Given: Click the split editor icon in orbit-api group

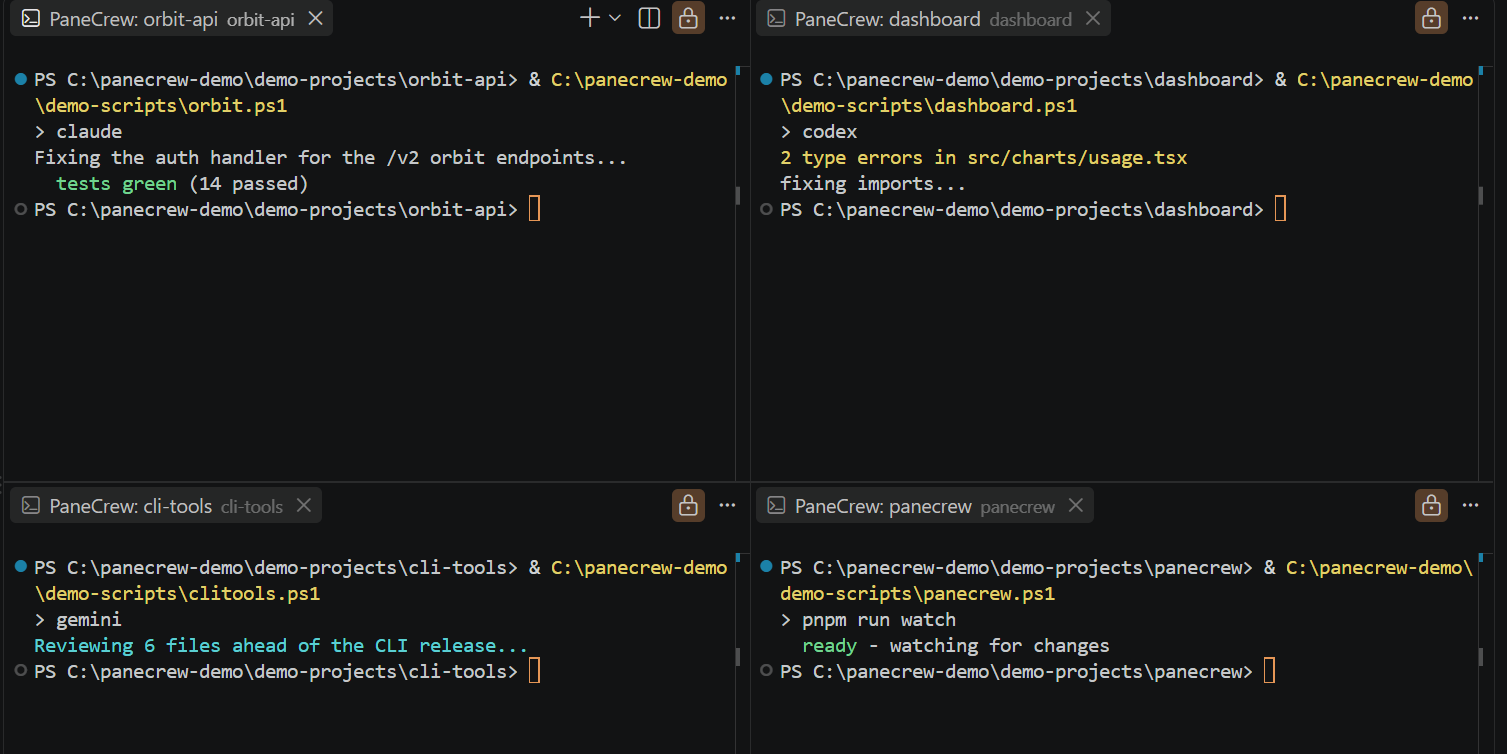Looking at the screenshot, I should tap(649, 18).
